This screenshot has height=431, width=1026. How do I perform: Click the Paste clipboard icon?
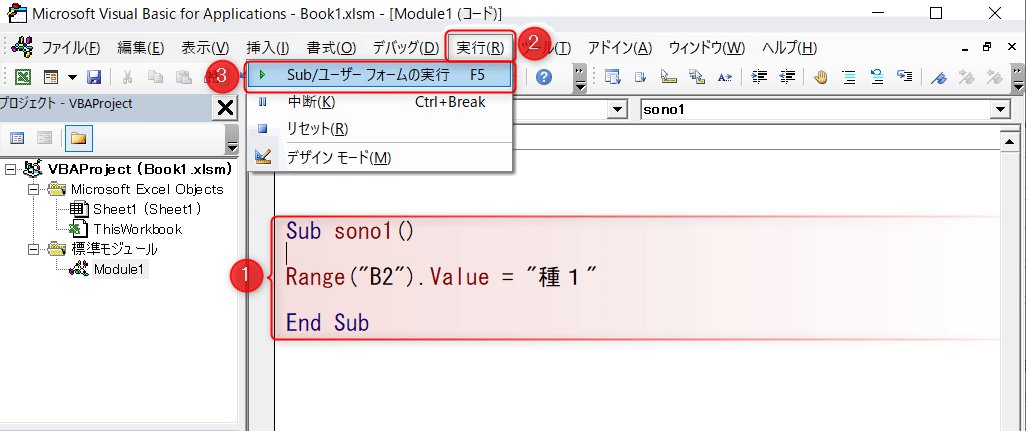point(184,77)
